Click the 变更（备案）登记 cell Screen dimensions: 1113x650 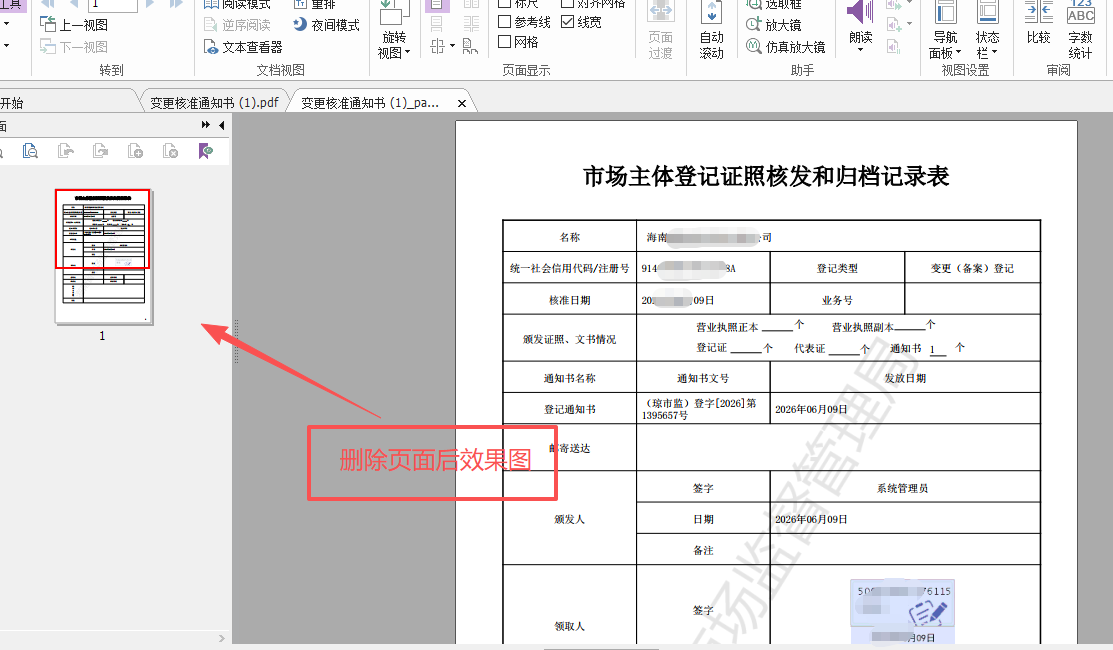972,268
